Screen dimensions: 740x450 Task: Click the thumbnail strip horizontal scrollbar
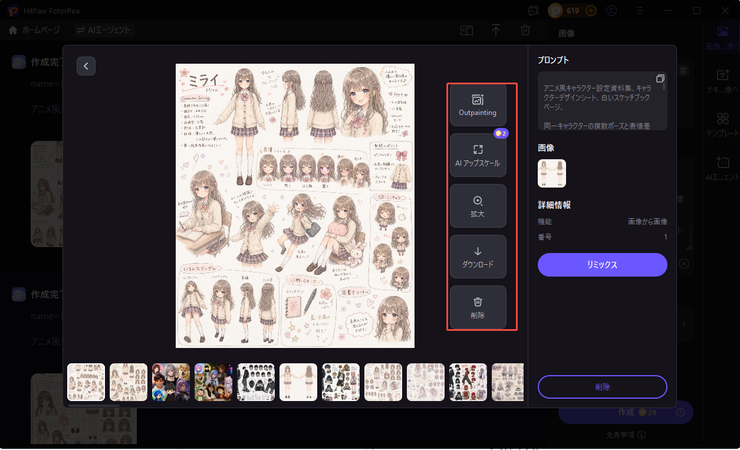pos(94,405)
